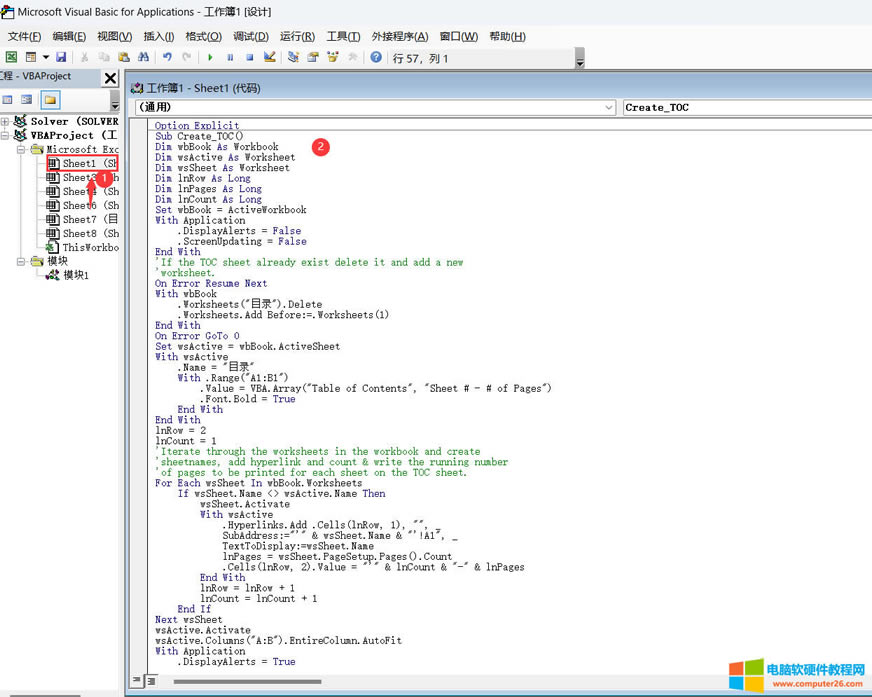The image size is (872, 697).
Task: Switch to Full Module View at bottom left
Action: (x=152, y=681)
